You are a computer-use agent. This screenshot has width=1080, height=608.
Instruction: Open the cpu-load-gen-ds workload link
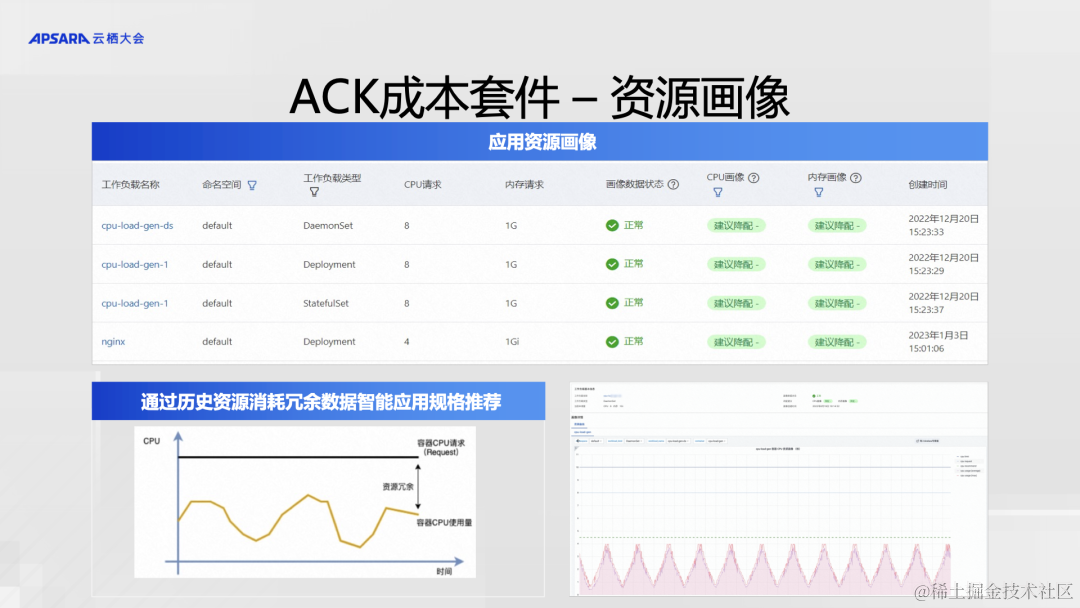[137, 225]
